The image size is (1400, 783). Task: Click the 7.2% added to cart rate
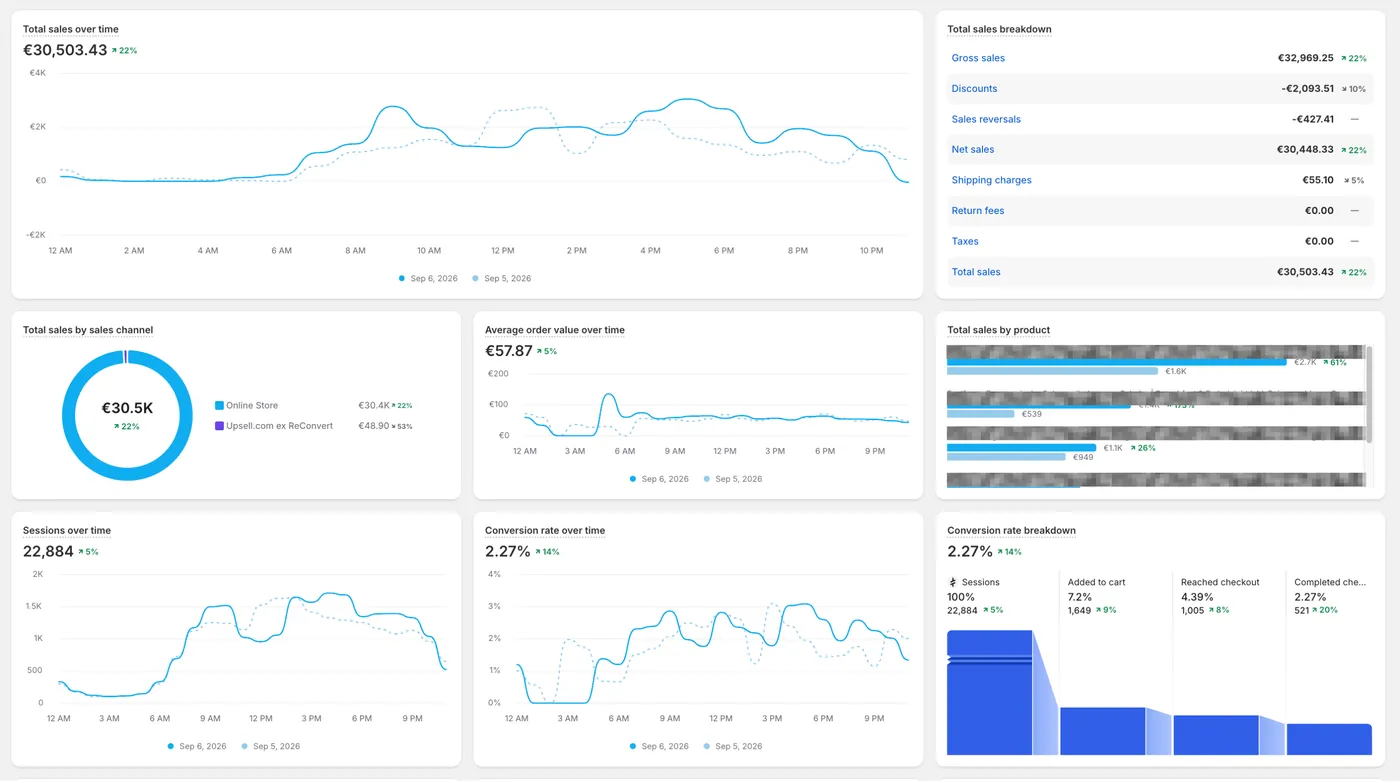1080,596
